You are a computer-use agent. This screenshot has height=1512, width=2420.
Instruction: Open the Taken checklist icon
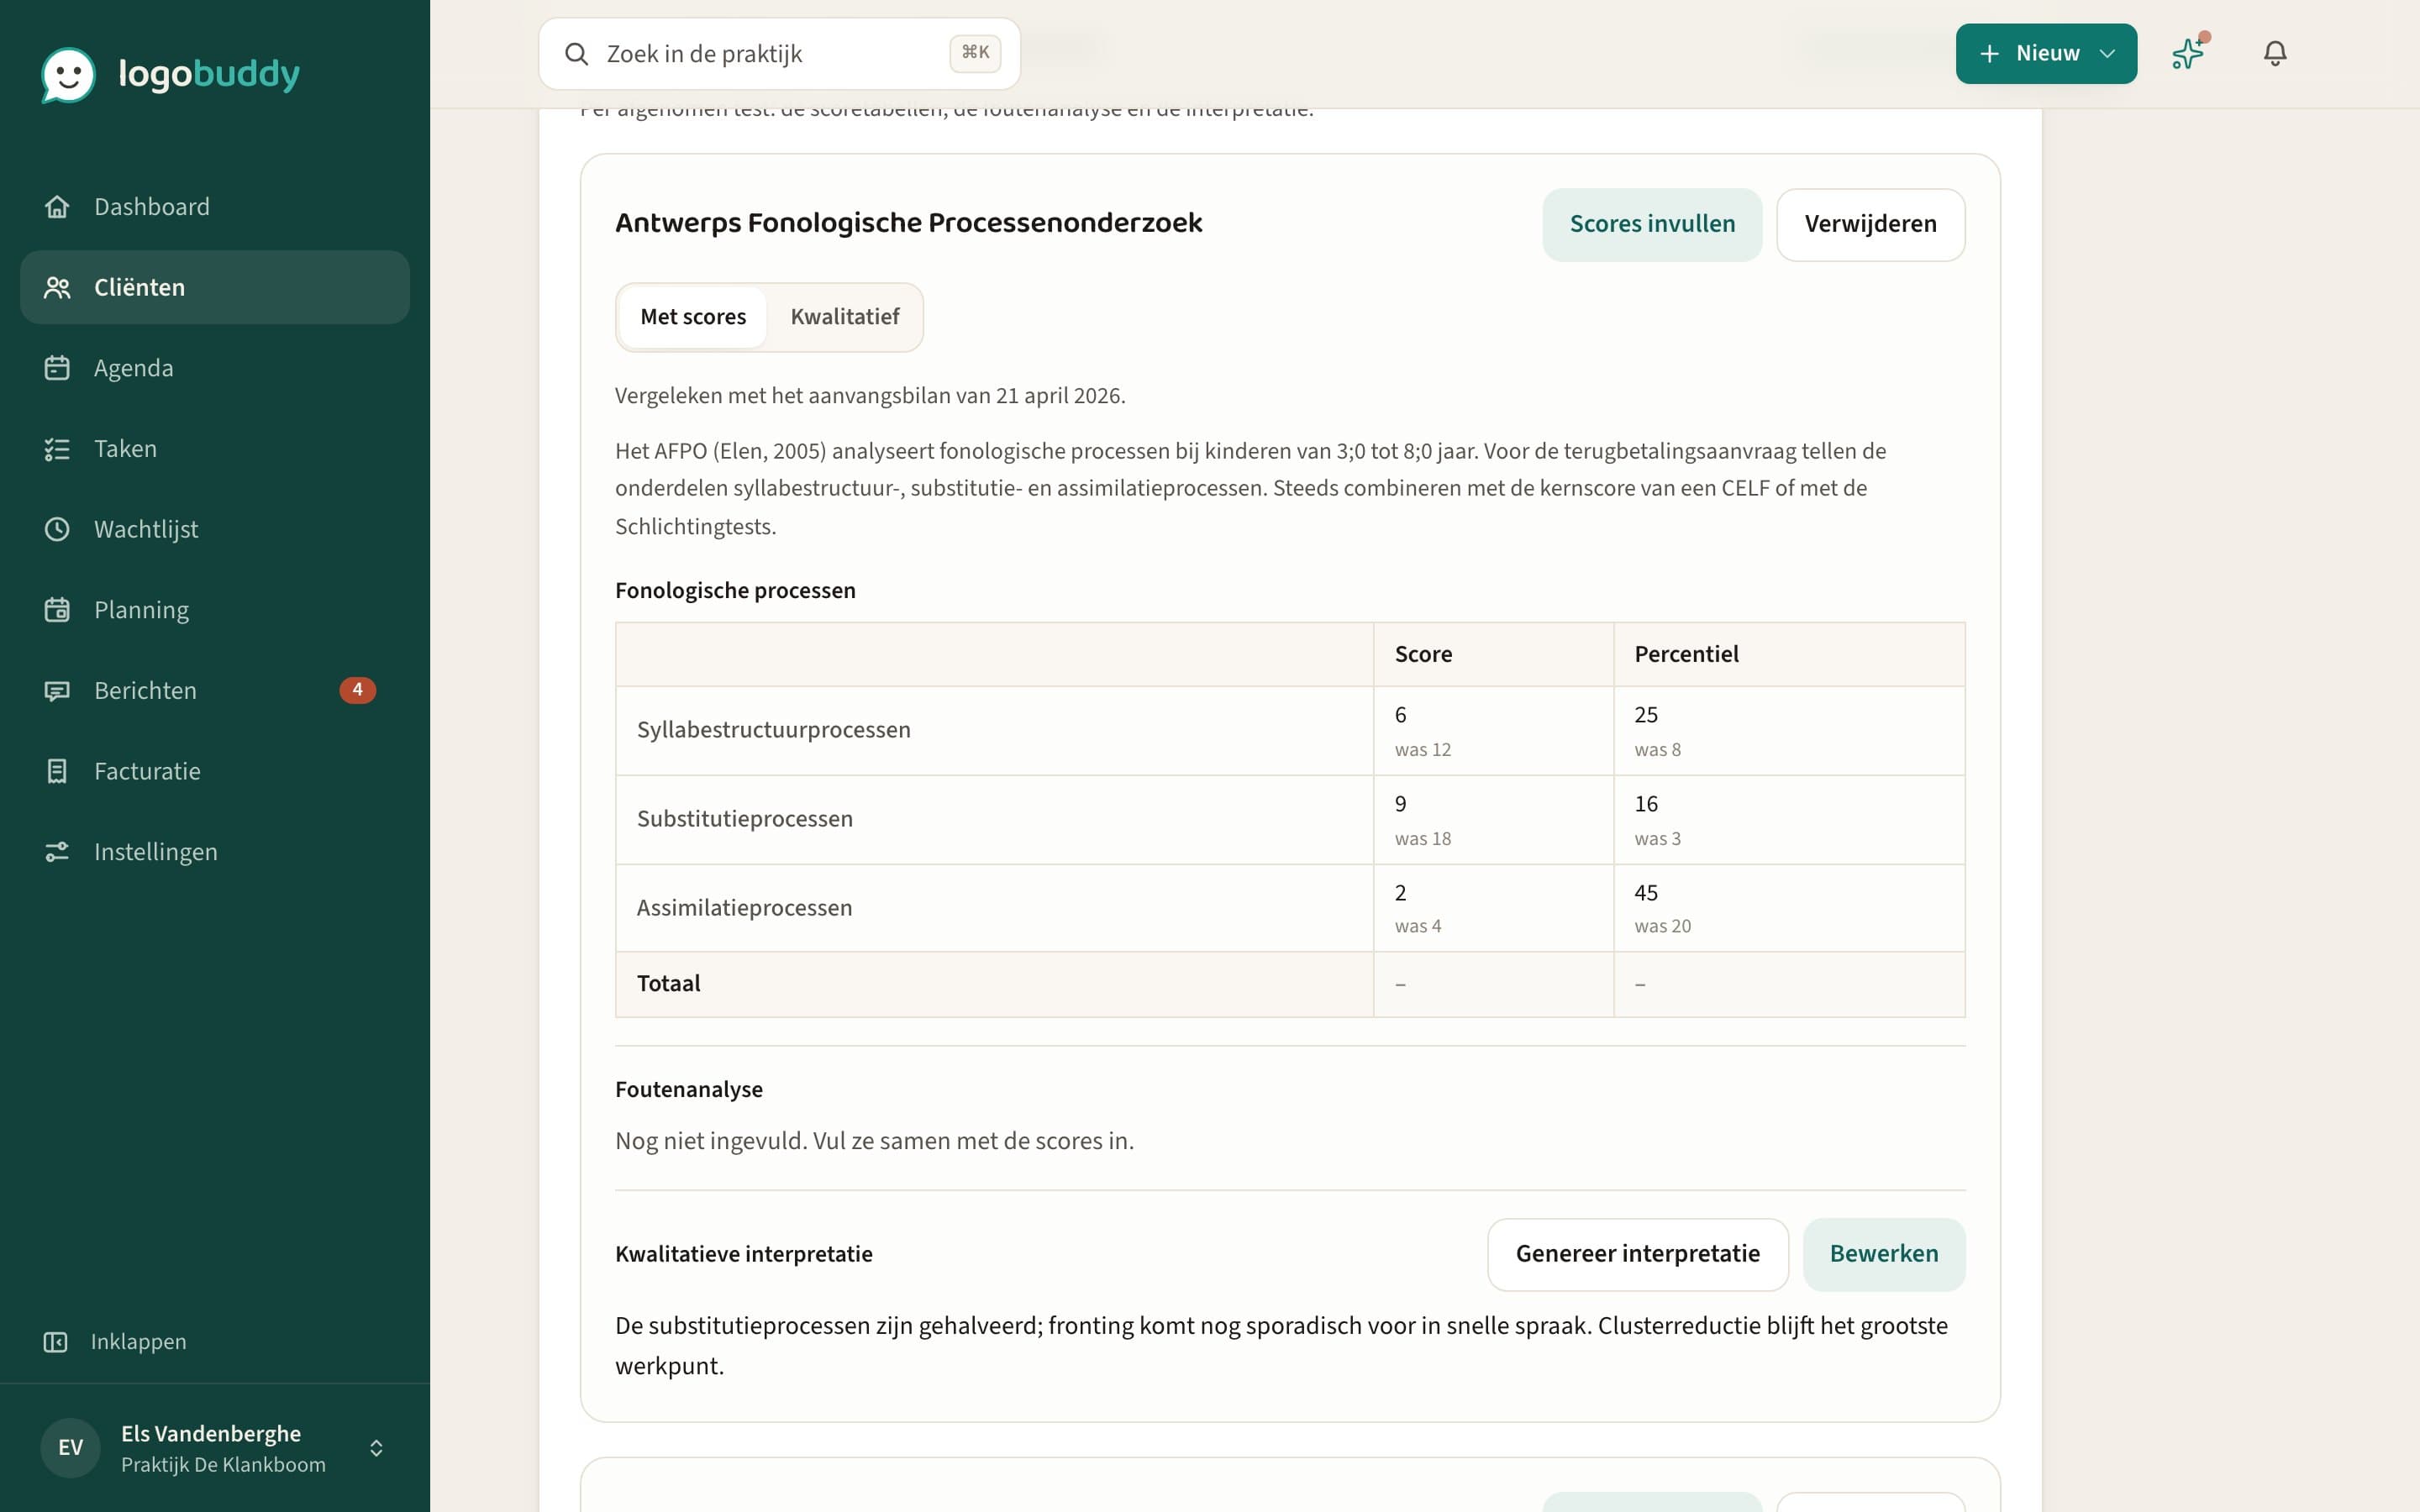click(57, 449)
